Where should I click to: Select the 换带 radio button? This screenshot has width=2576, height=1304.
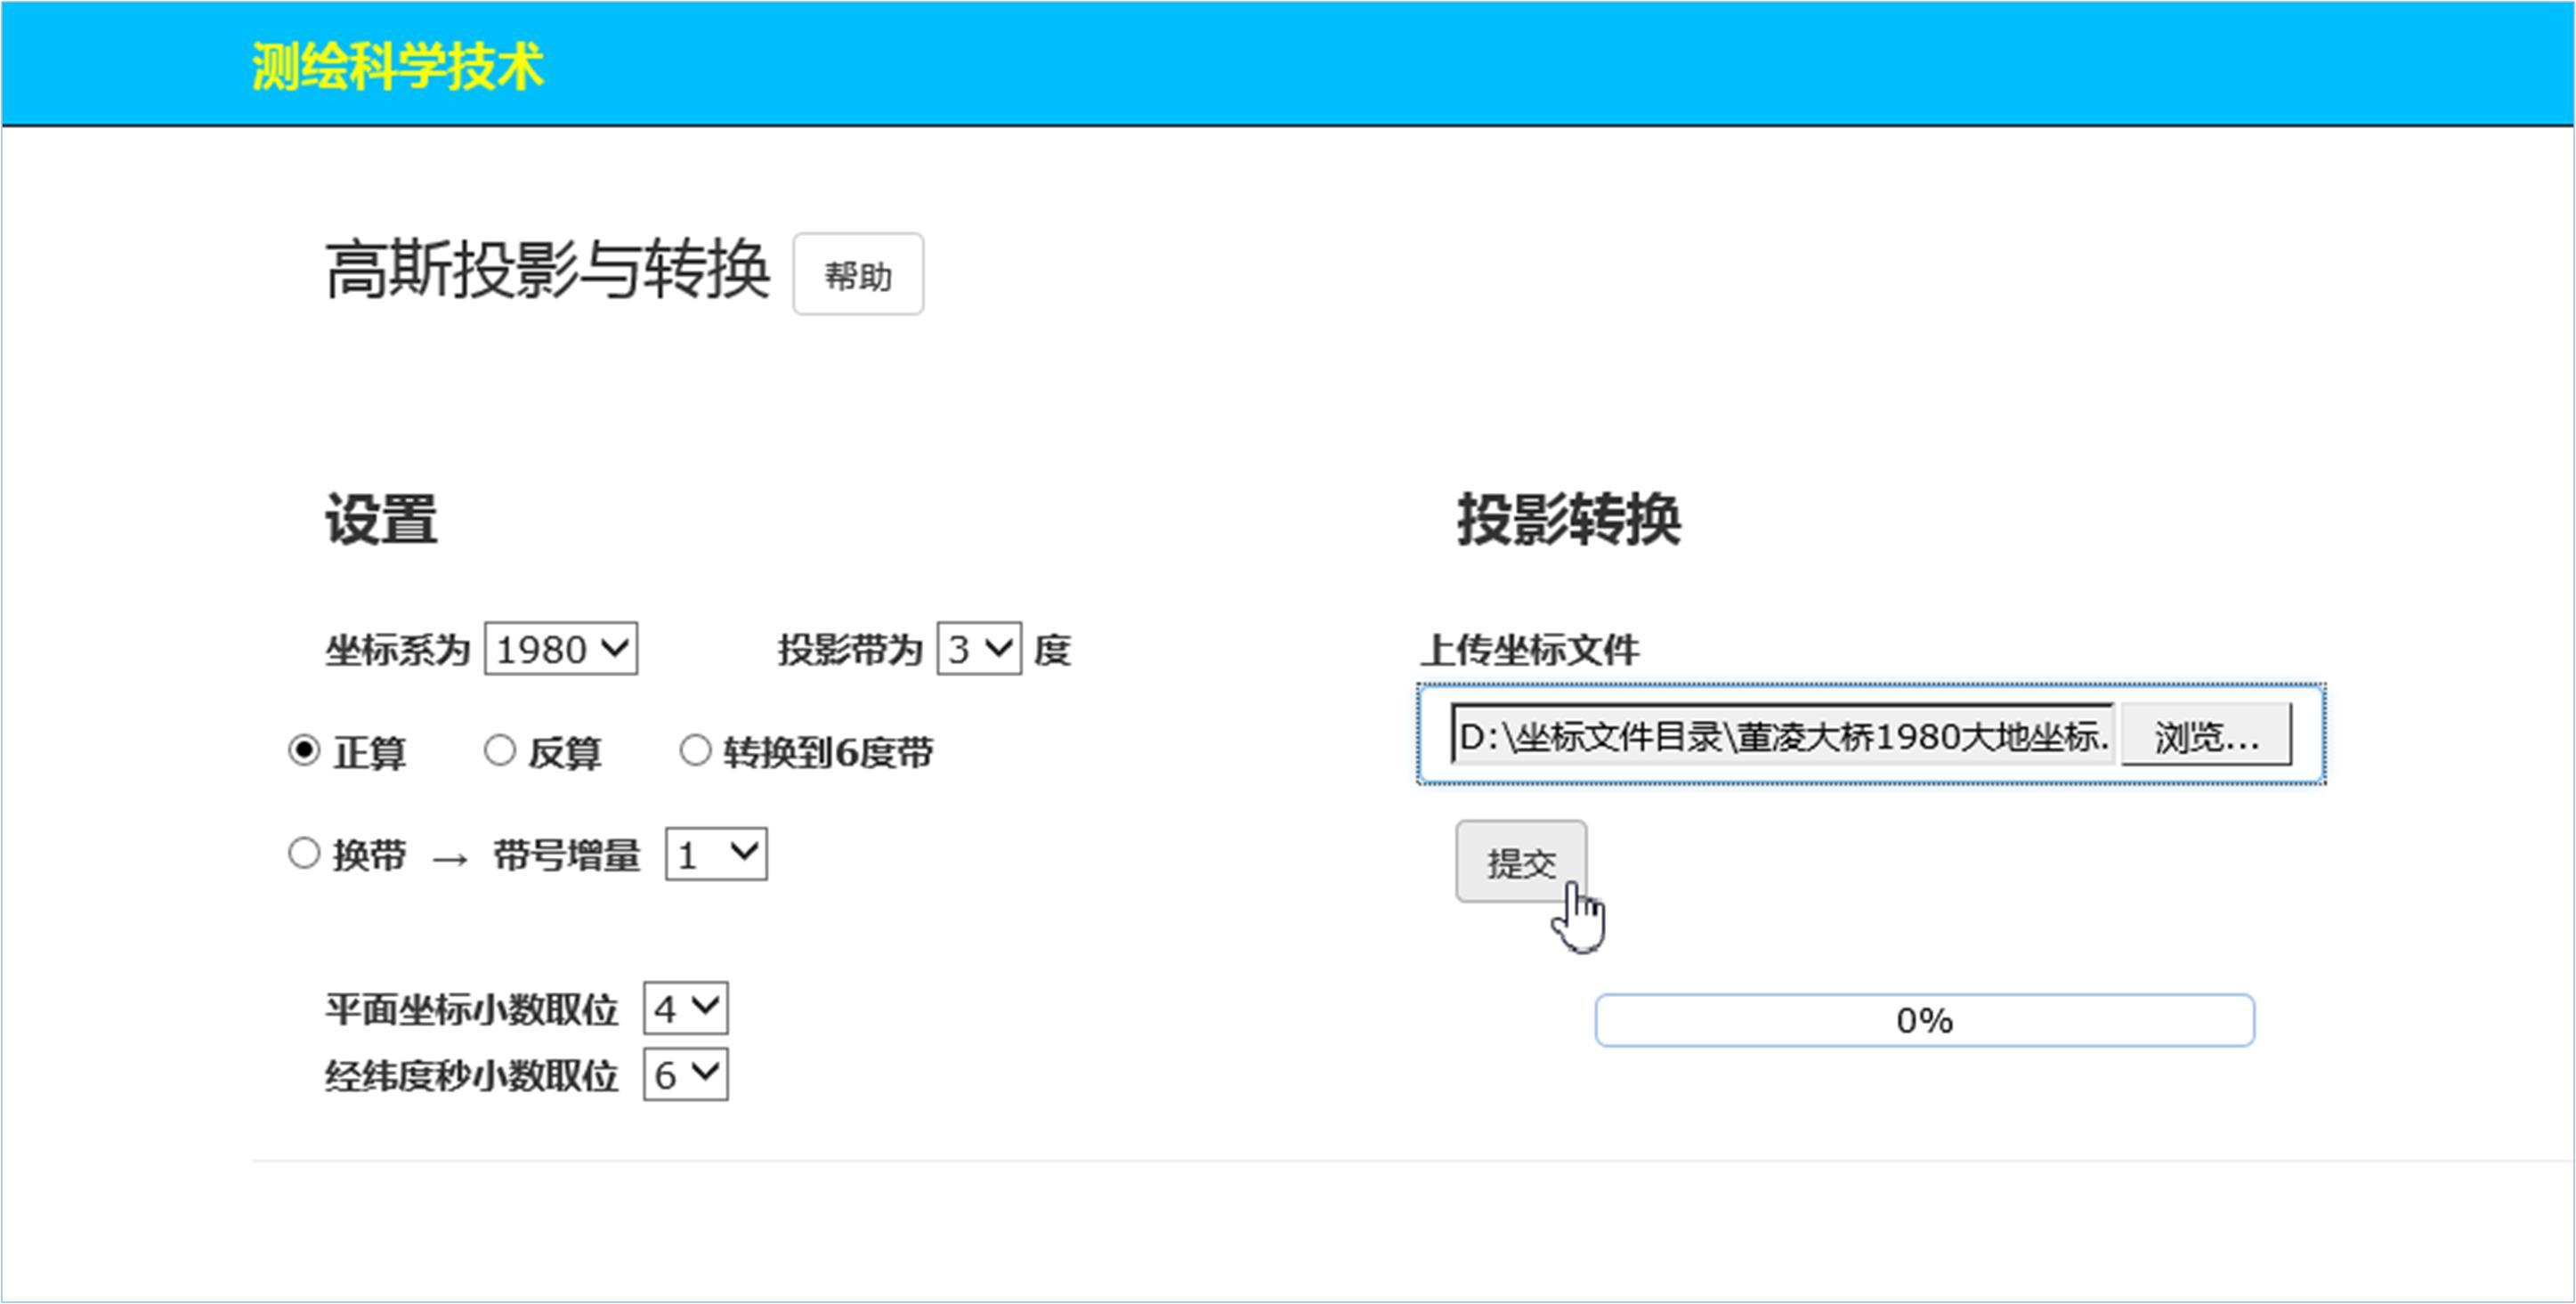pos(304,854)
